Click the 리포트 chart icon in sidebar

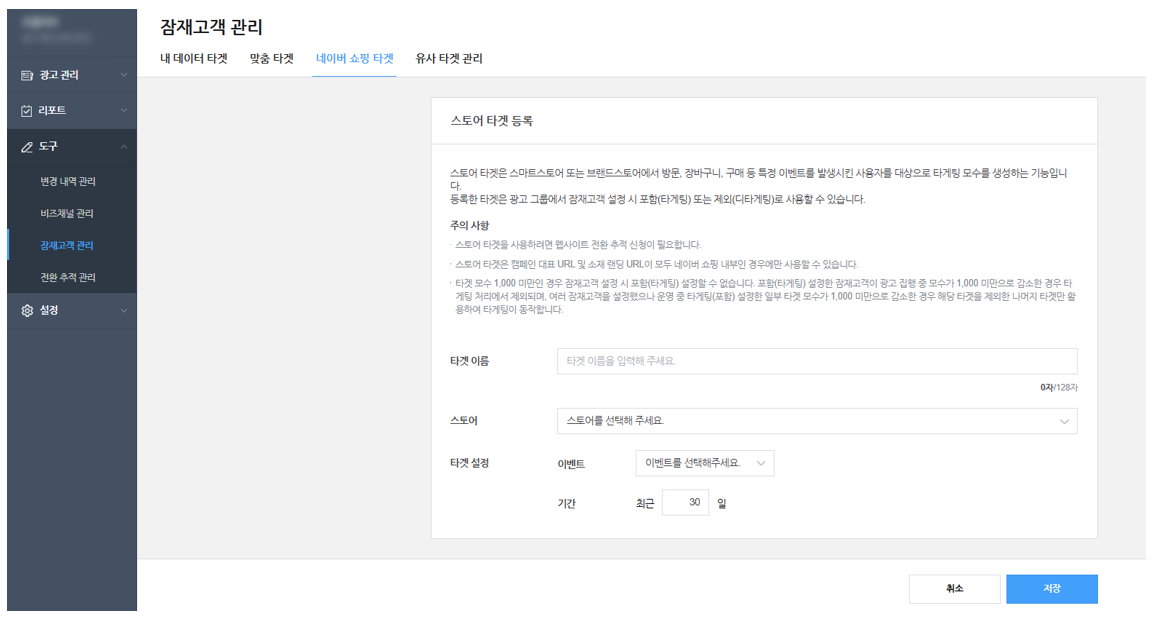[27, 110]
